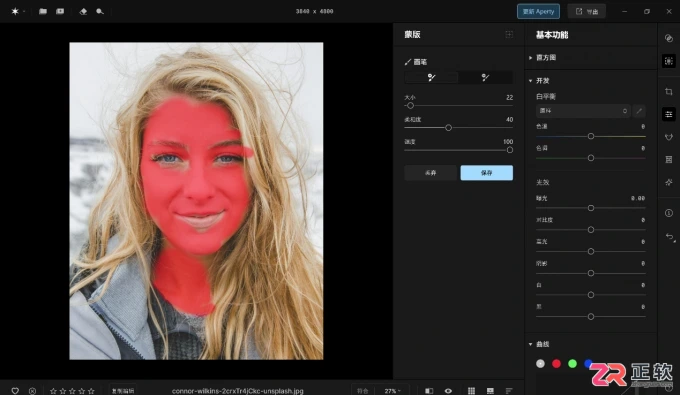This screenshot has height=395, width=680.
Task: Adjust the 白 whites slider
Action: pyautogui.click(x=591, y=295)
